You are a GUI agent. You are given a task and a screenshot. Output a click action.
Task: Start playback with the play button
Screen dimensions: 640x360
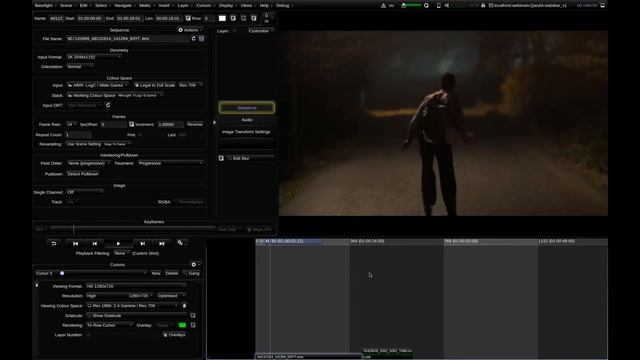(x=118, y=243)
